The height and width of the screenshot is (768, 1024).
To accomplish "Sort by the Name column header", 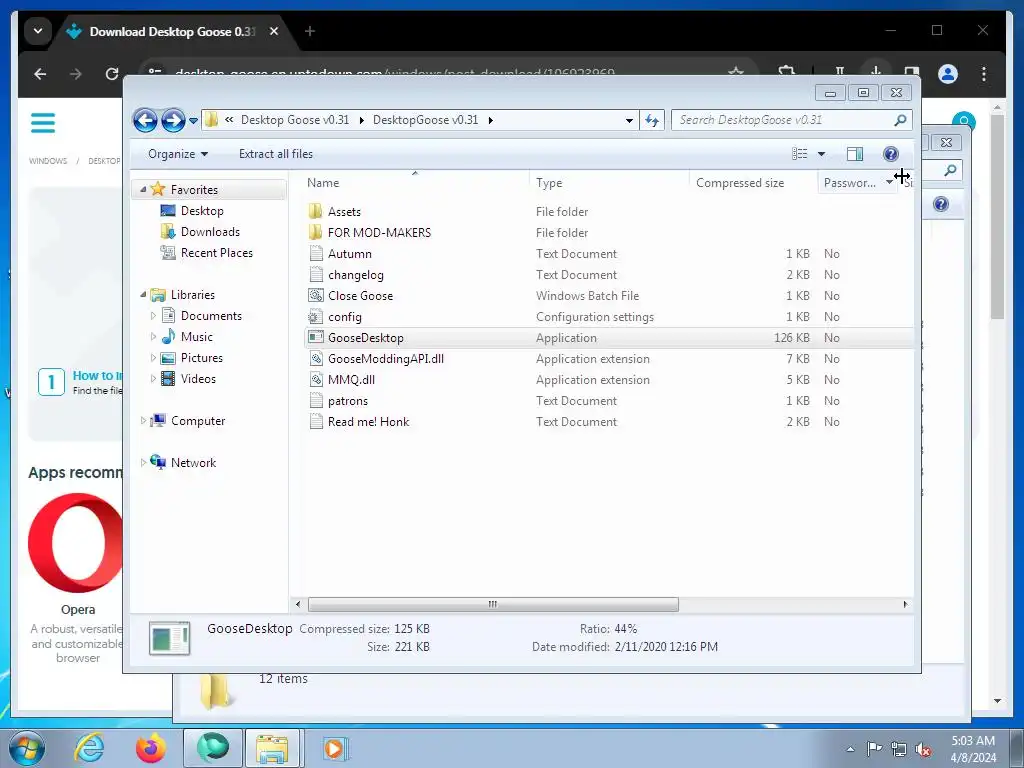I will [415, 183].
